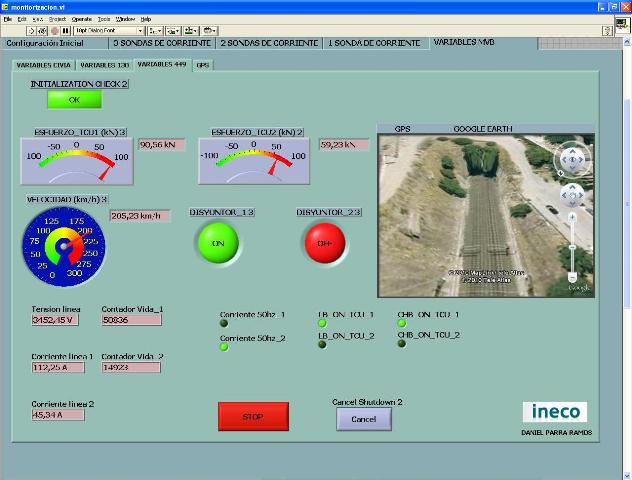Click the LB_ON_TCU_1 LED
This screenshot has height=480, width=632.
(322, 323)
